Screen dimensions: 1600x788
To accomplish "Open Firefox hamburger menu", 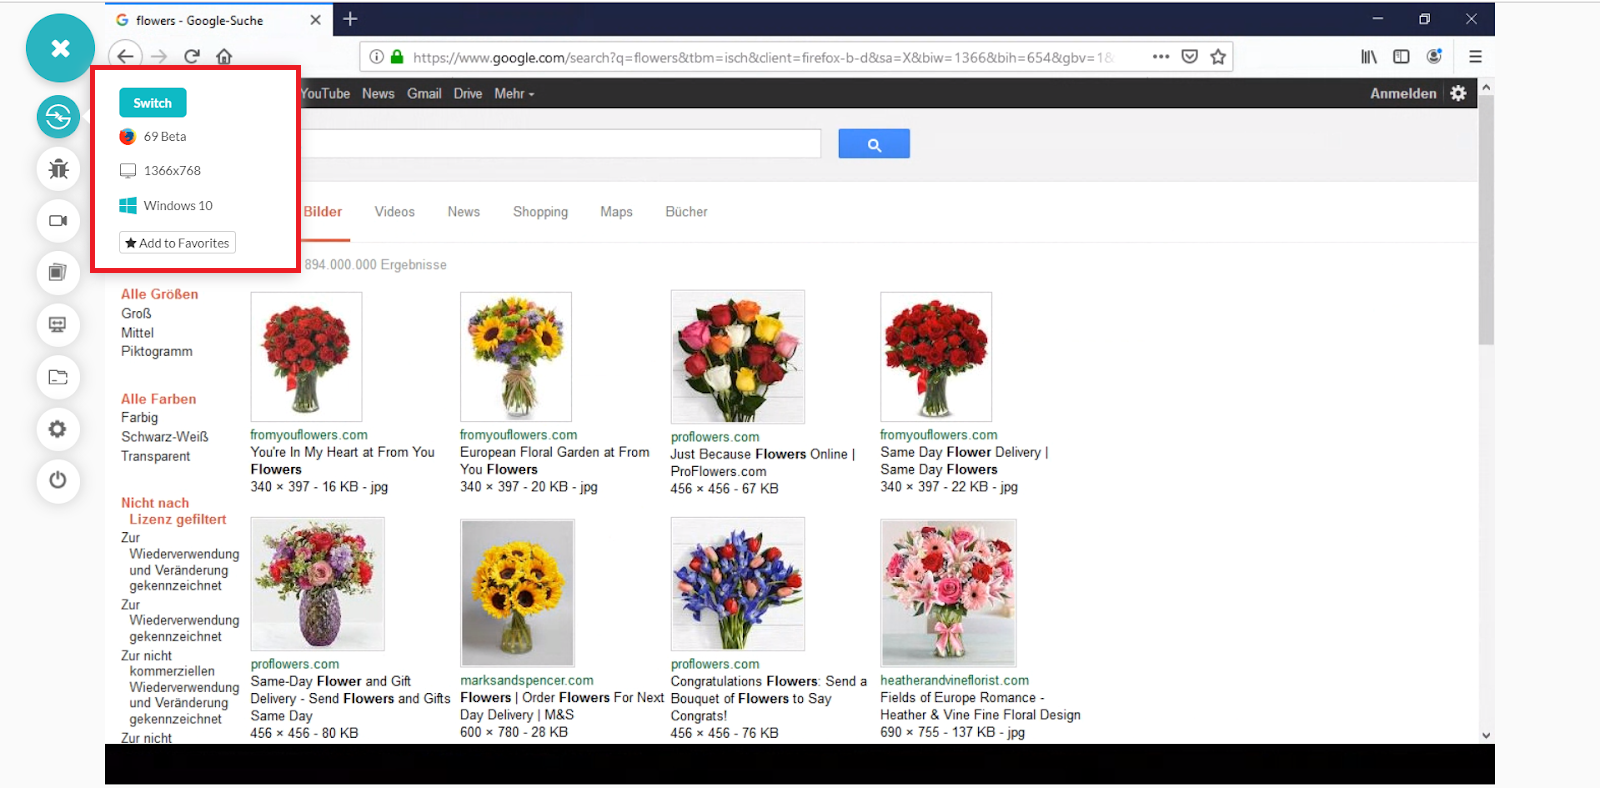I will tap(1475, 57).
